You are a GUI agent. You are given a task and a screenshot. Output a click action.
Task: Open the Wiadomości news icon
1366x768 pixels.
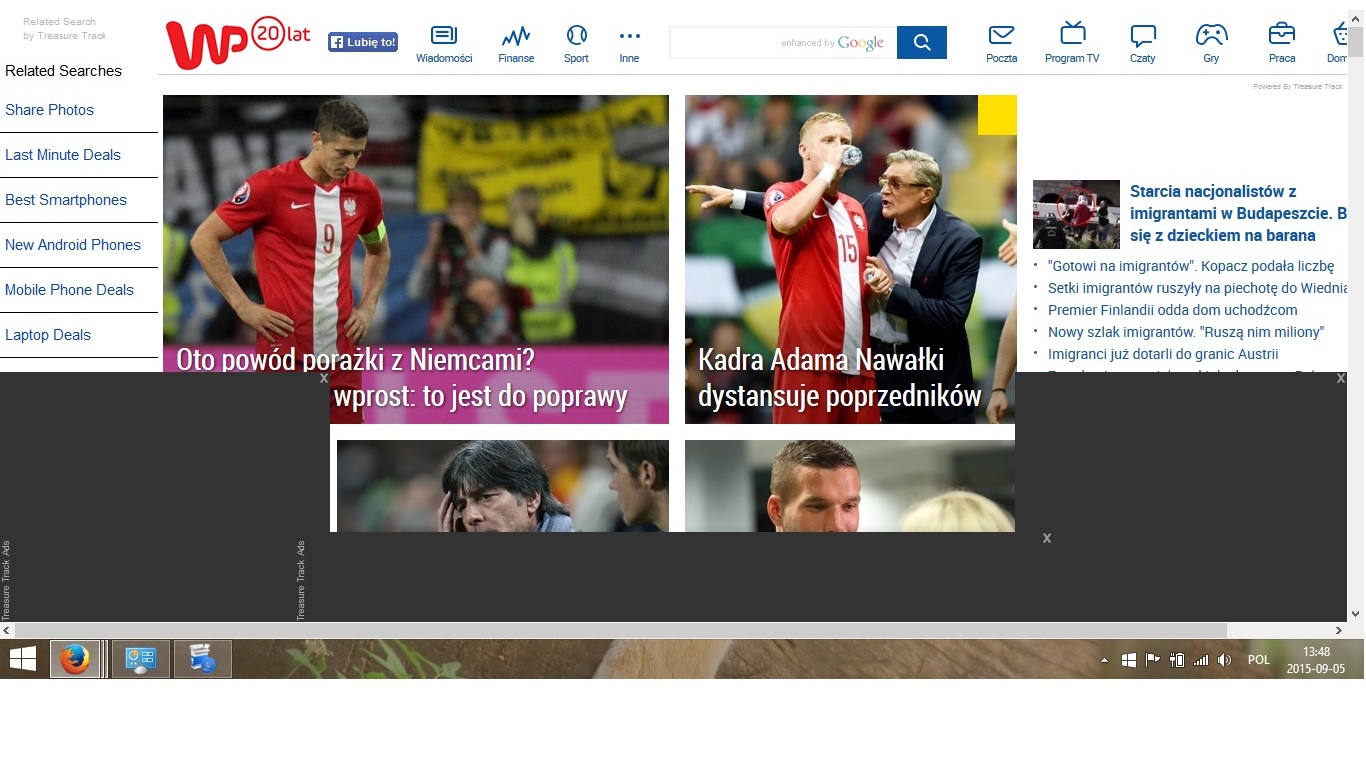pyautogui.click(x=443, y=37)
